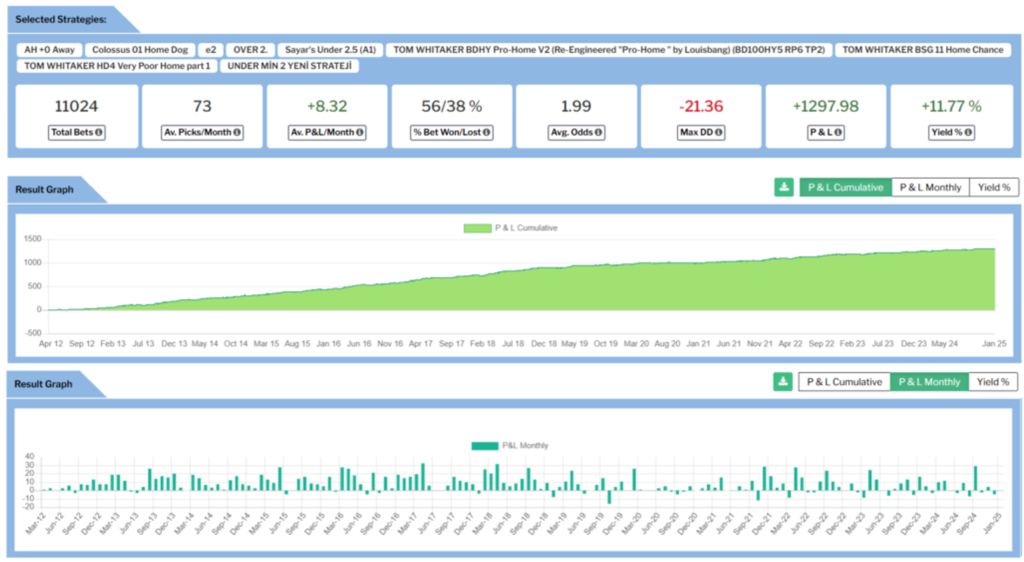Toggle the P & L Cumulative legend swatch

coord(477,228)
